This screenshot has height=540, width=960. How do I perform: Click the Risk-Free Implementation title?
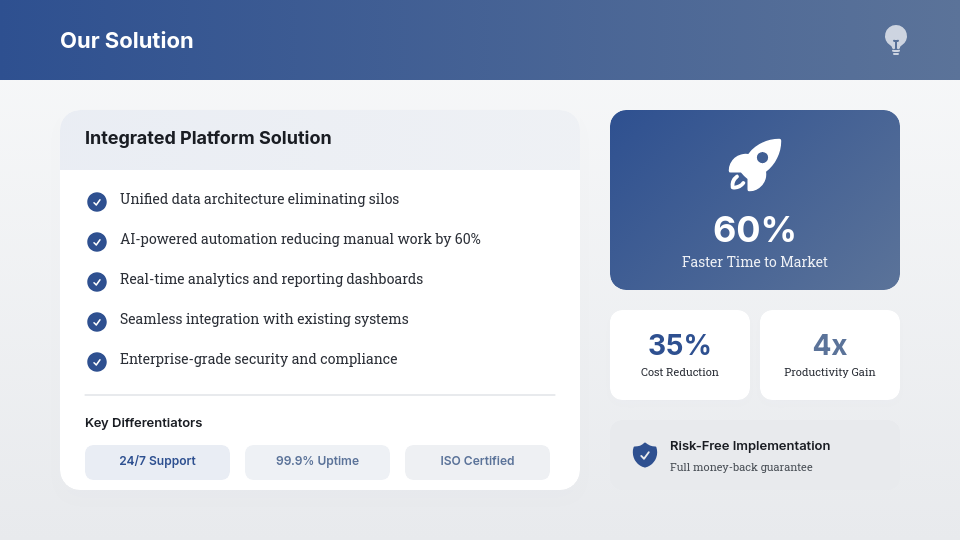pyautogui.click(x=750, y=446)
